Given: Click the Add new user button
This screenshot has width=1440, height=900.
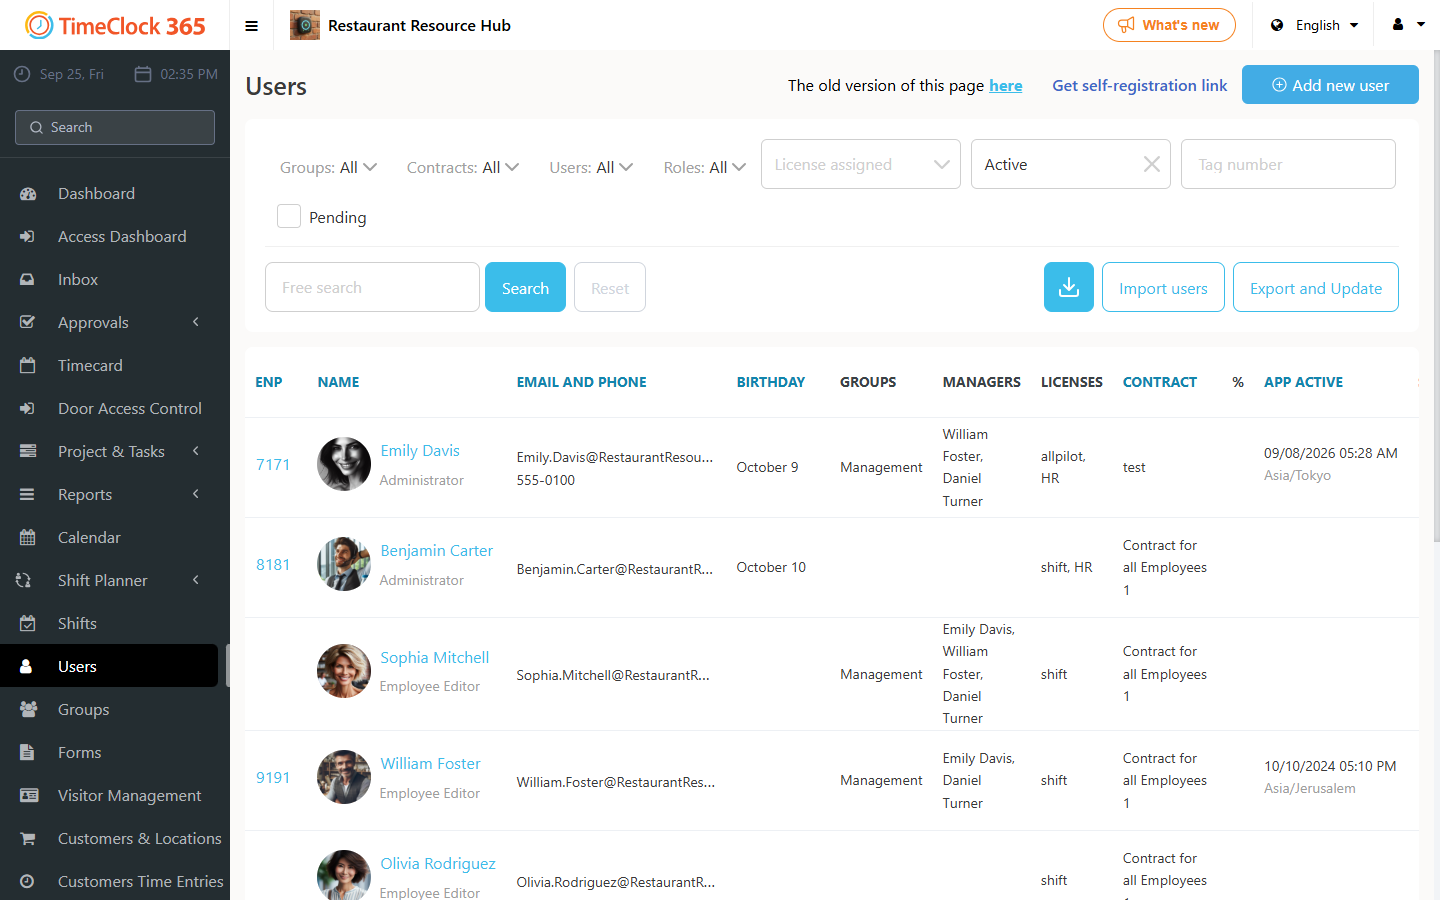Looking at the screenshot, I should (x=1330, y=85).
